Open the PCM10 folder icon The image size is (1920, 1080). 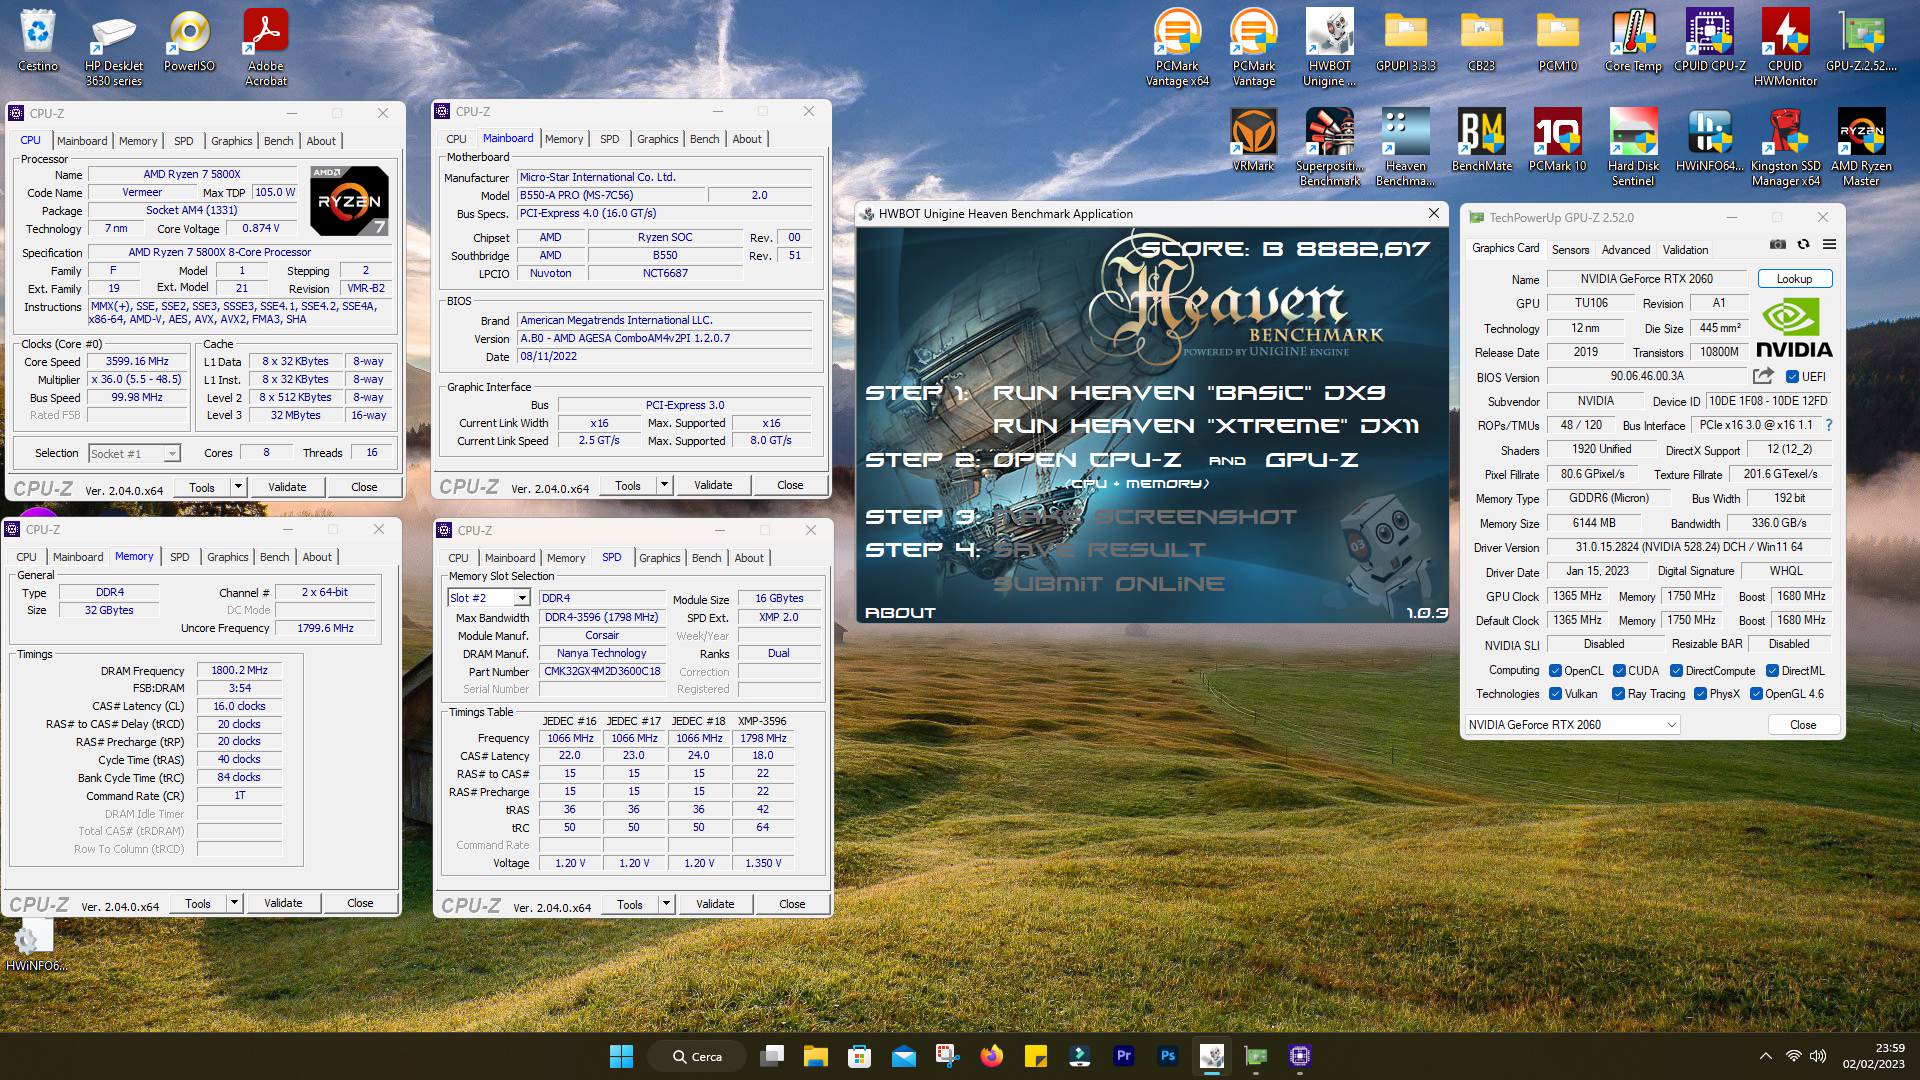click(1558, 42)
